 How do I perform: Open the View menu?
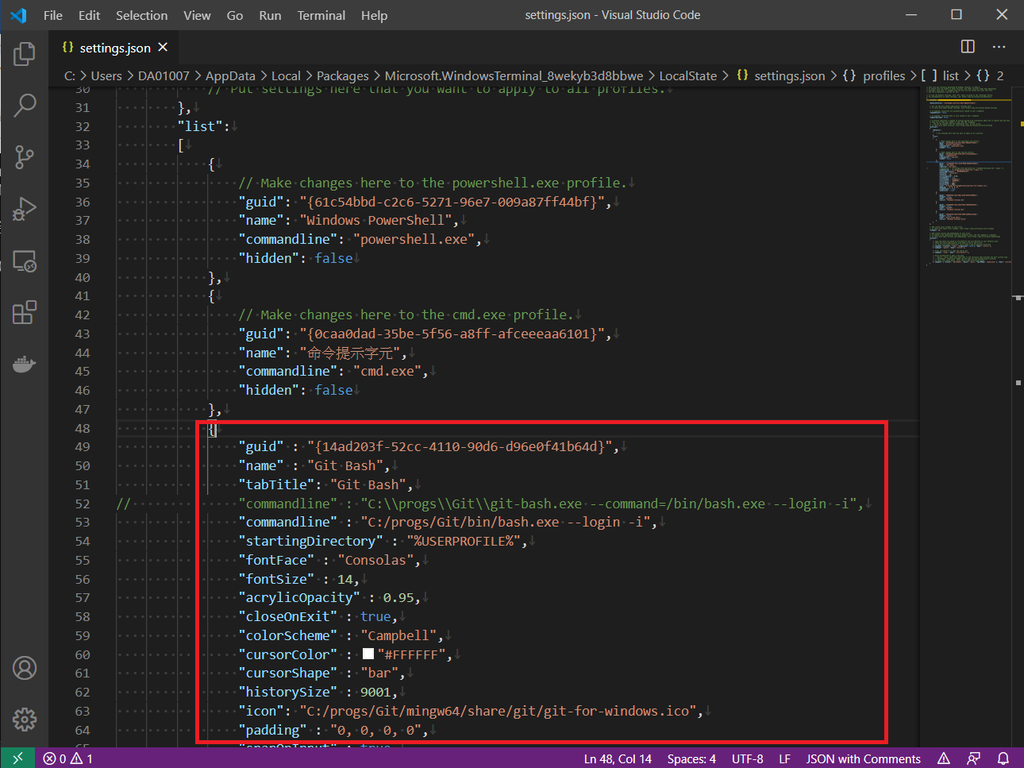pyautogui.click(x=197, y=15)
